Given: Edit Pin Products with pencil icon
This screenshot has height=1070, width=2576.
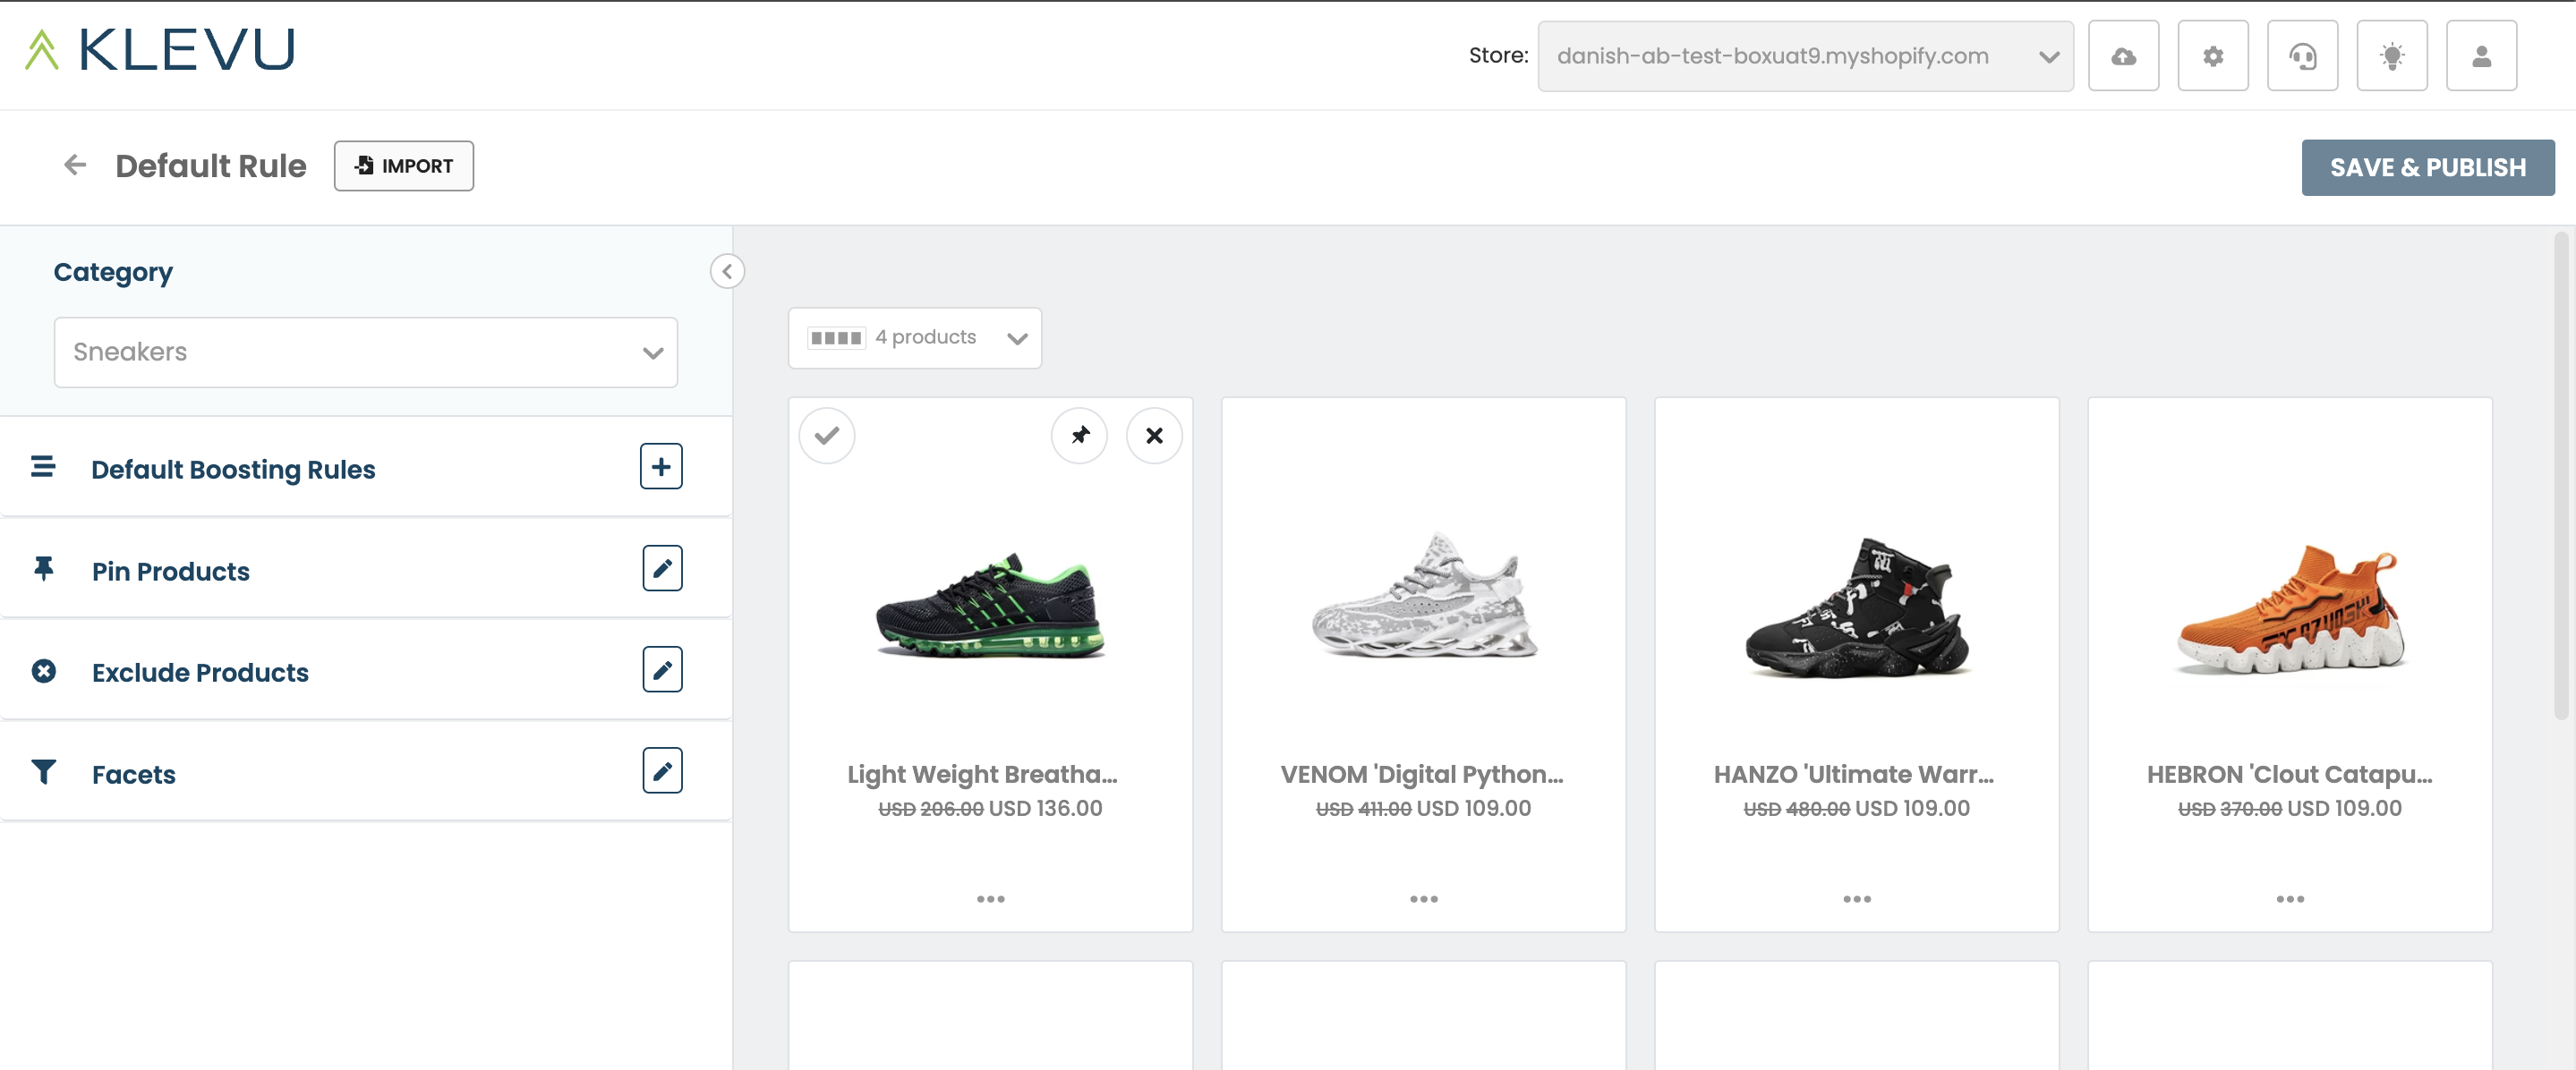Looking at the screenshot, I should click(662, 569).
